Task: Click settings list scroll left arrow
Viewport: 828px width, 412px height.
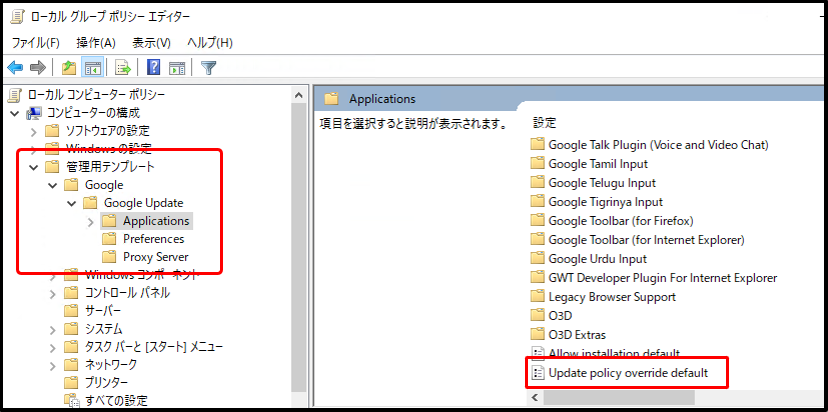Action: pyautogui.click(x=534, y=397)
